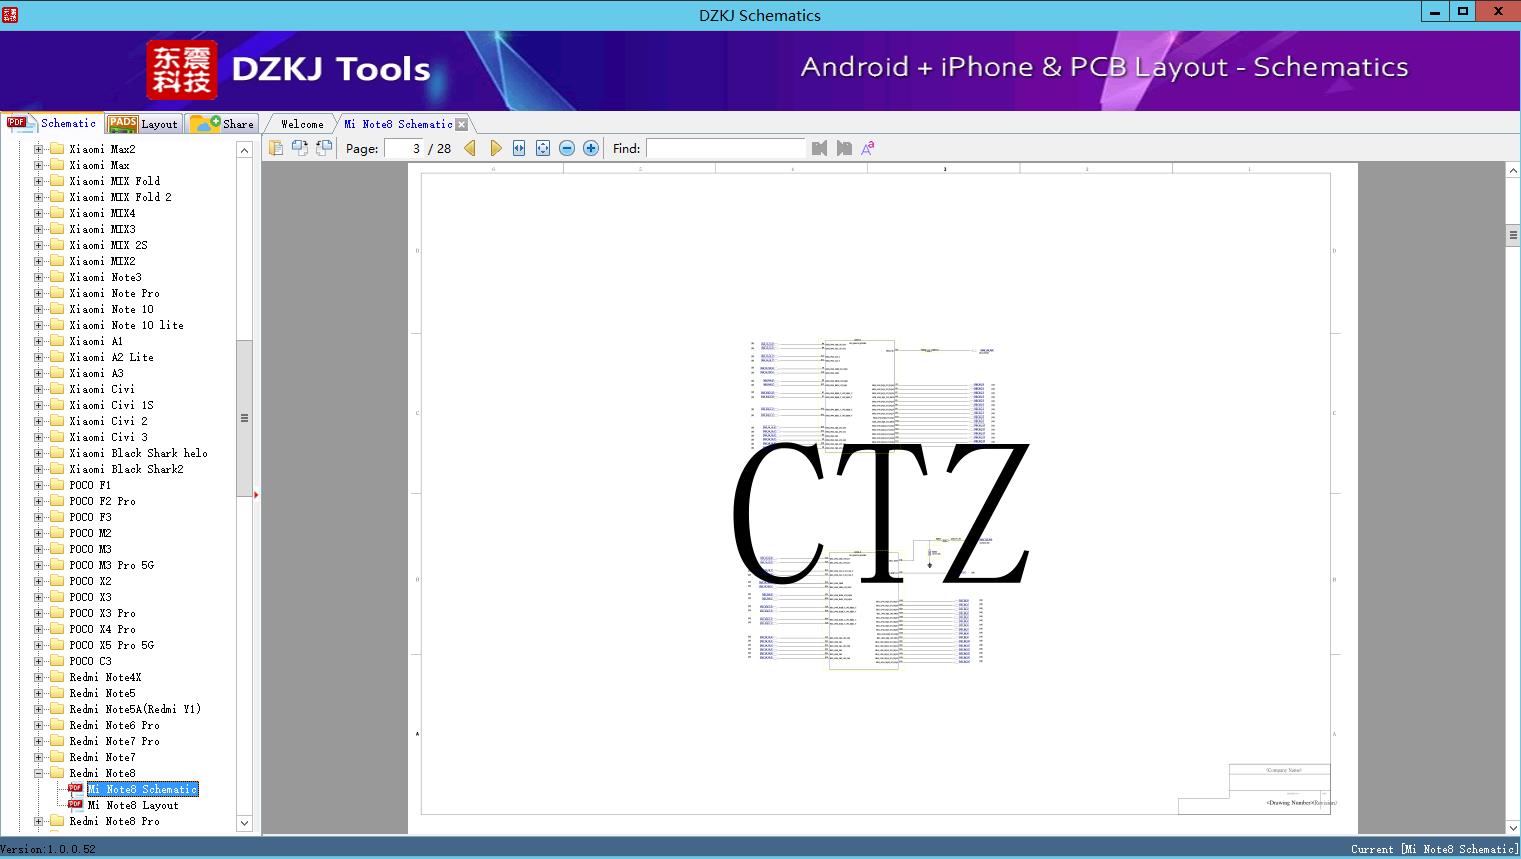Expand the POCO F1 folder
The height and width of the screenshot is (859, 1521).
point(39,485)
